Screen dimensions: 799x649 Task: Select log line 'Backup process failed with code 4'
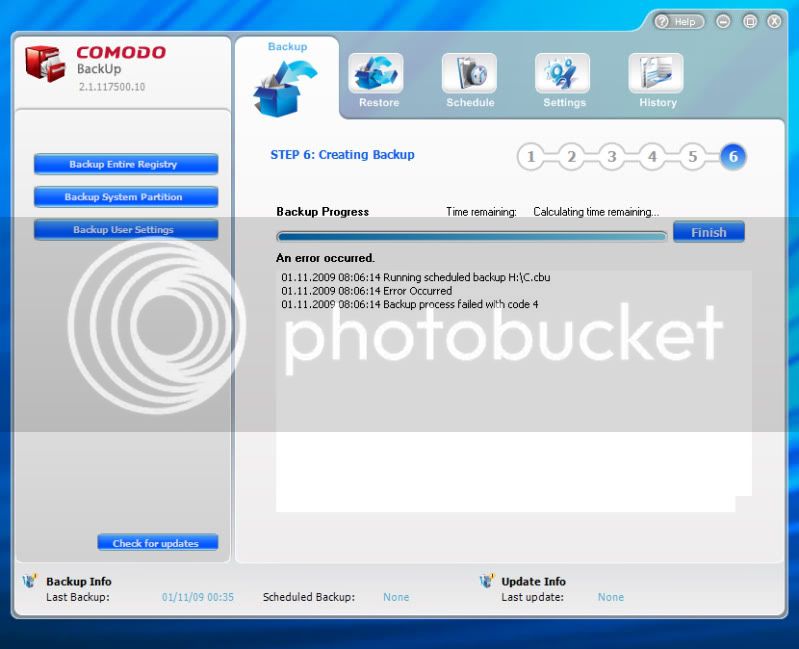click(409, 304)
